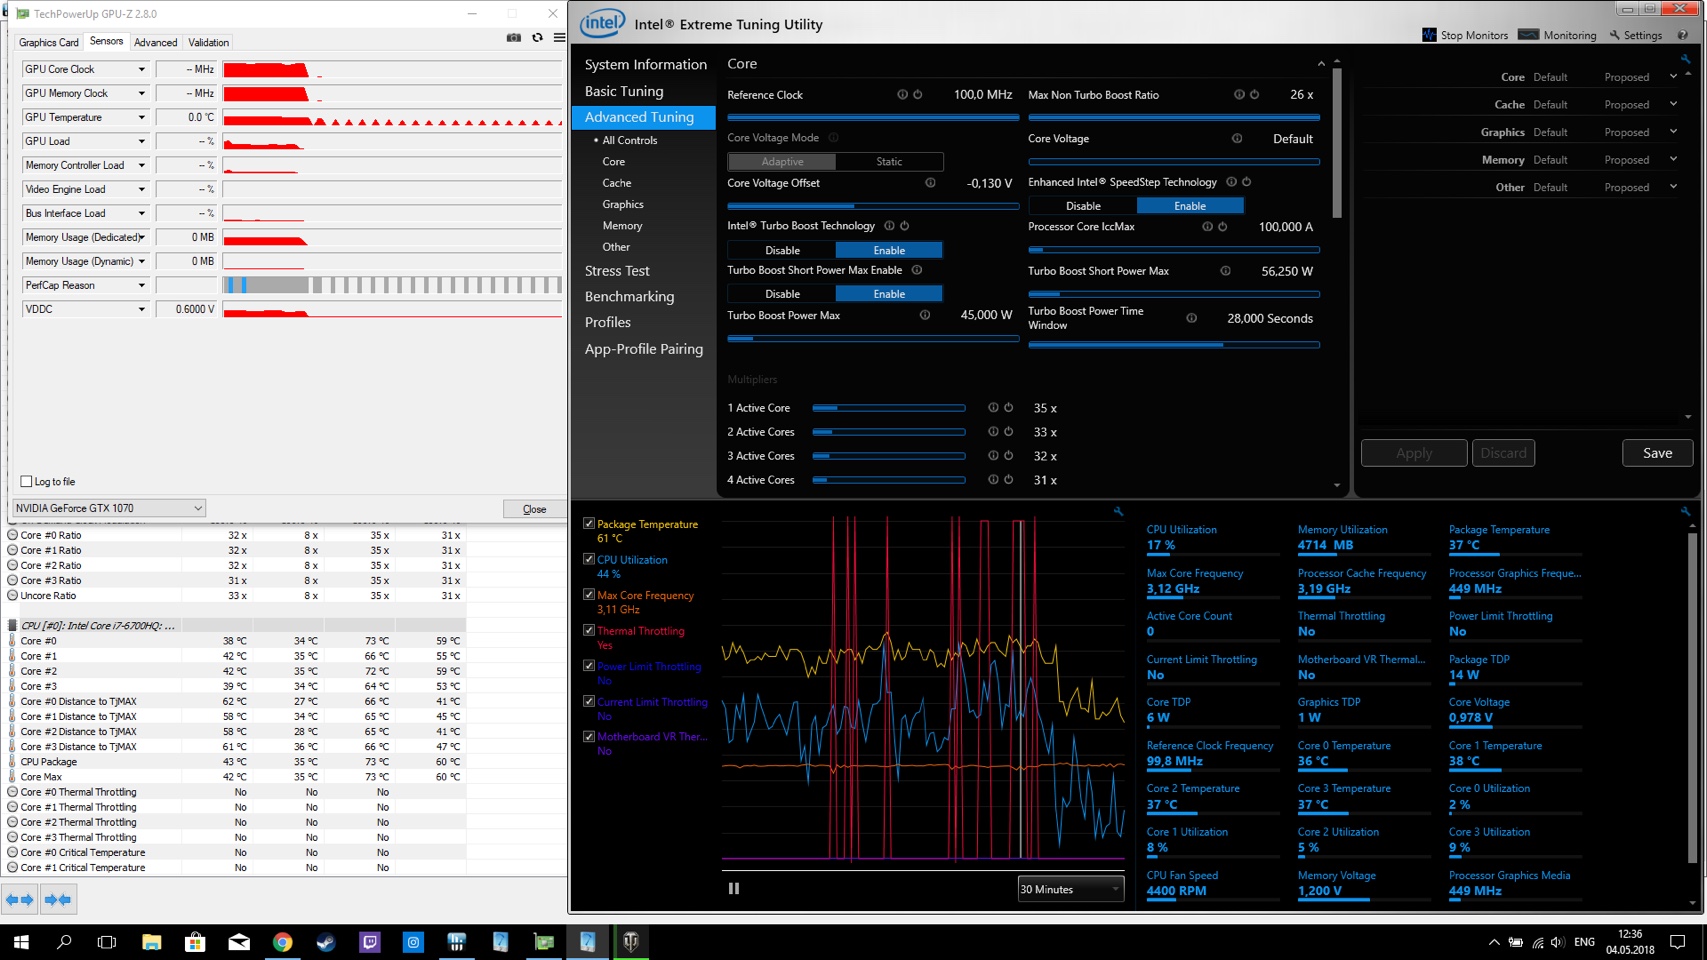
Task: Switch to Graphics Card tab in GPU-Z
Action: 48,42
